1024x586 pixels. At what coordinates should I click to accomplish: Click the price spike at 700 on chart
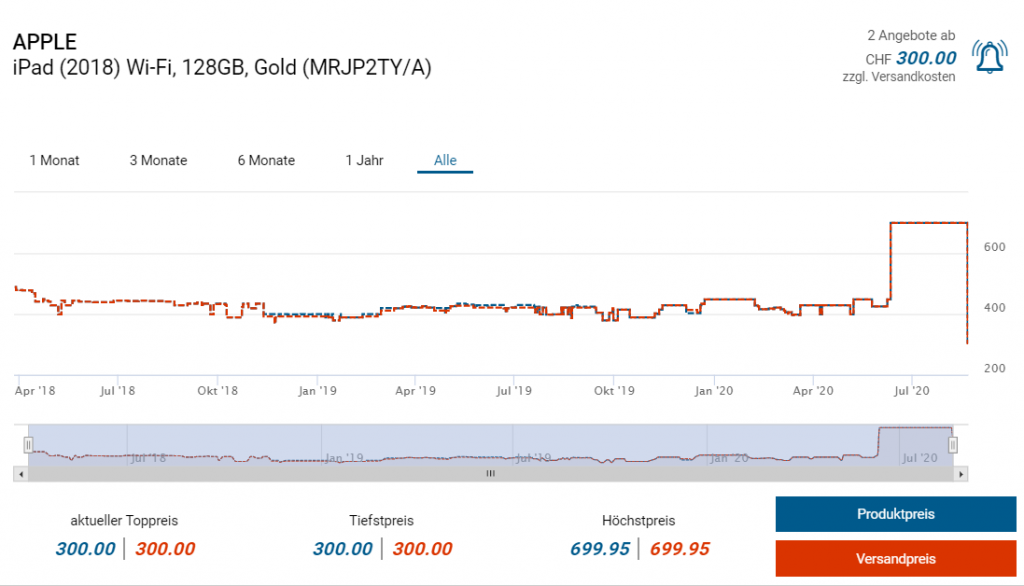[x=928, y=223]
